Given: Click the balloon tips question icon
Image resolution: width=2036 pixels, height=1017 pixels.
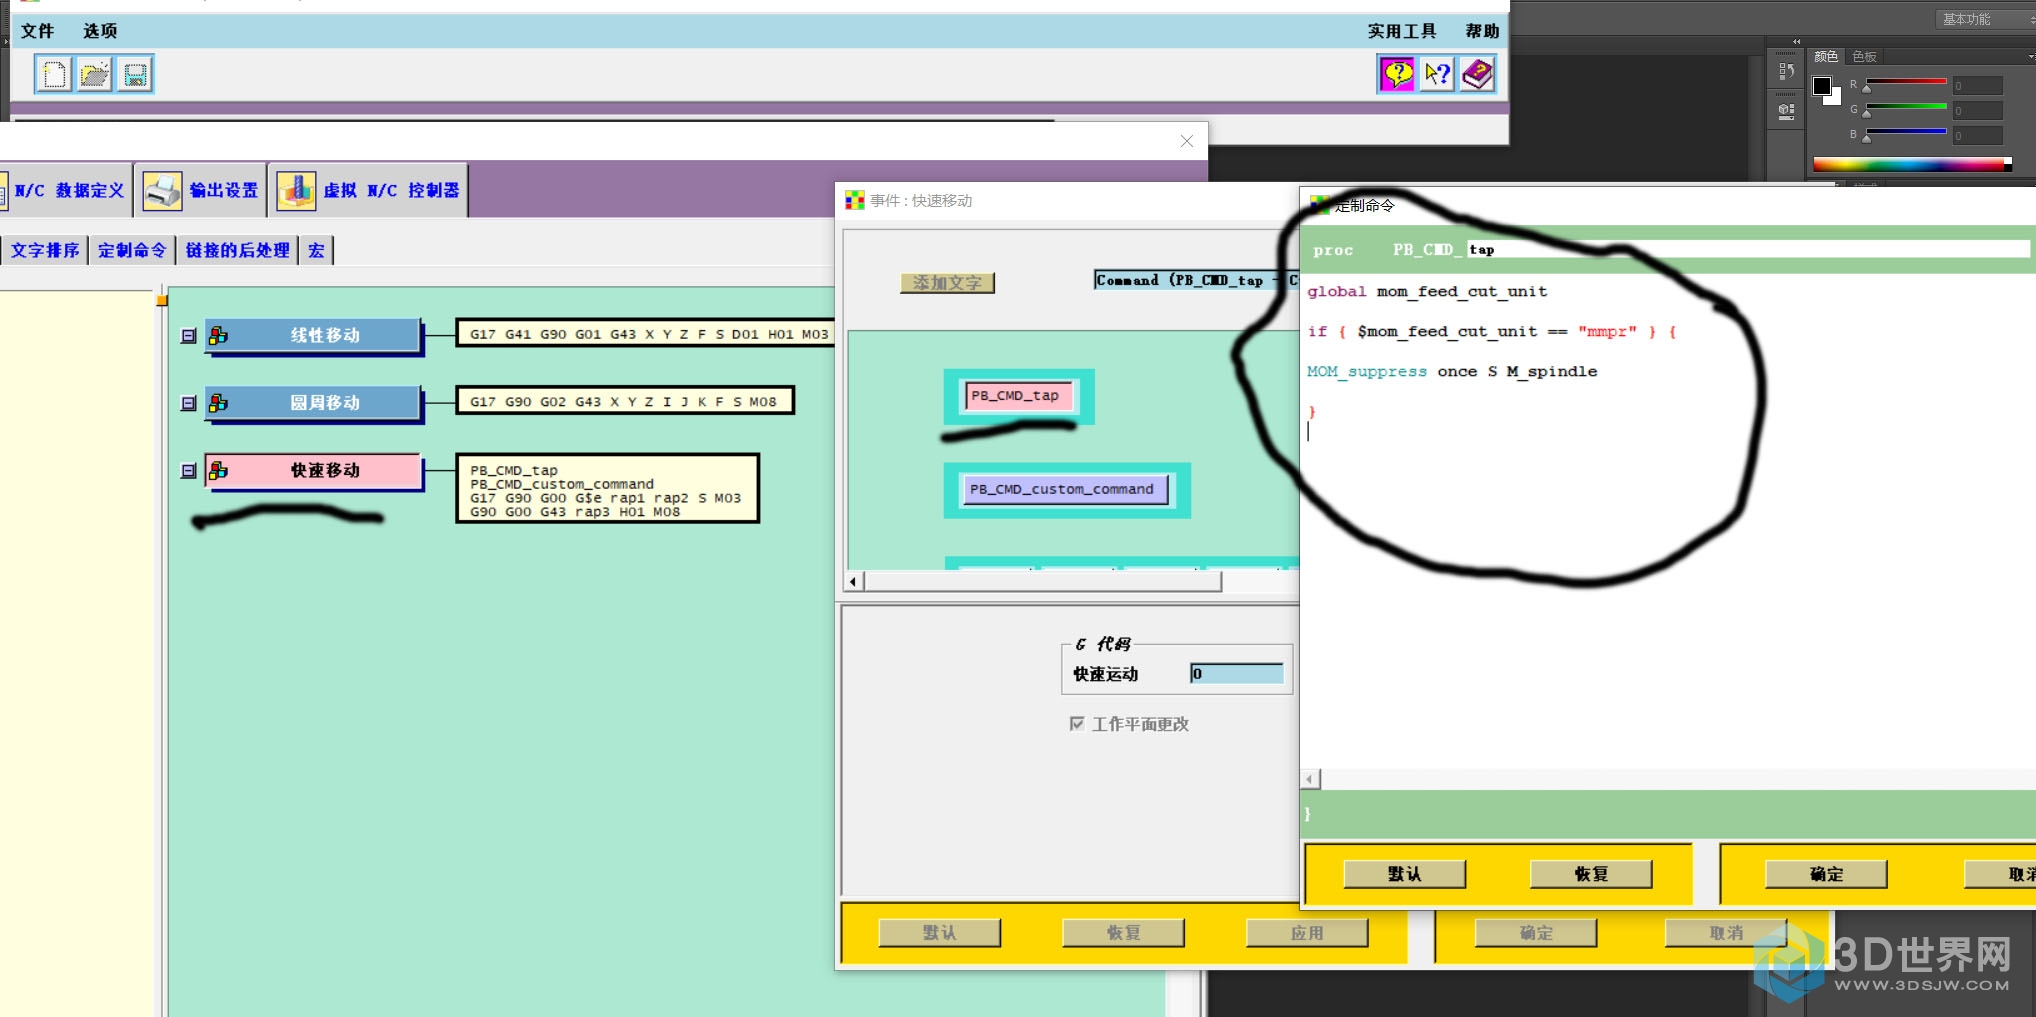Looking at the screenshot, I should (x=1397, y=74).
